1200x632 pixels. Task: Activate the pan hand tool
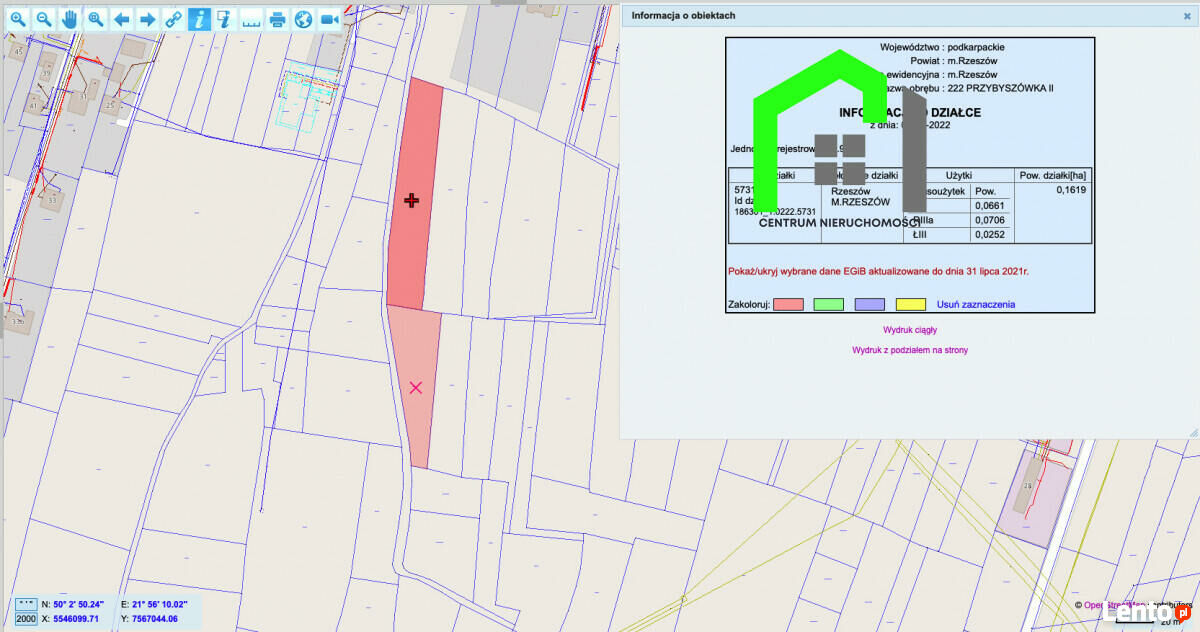(70, 19)
